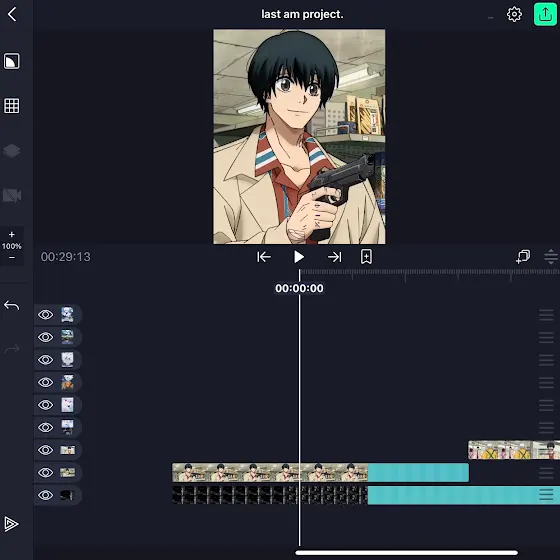
Task: Open the bottom layer's handle menu
Action: click(546, 495)
